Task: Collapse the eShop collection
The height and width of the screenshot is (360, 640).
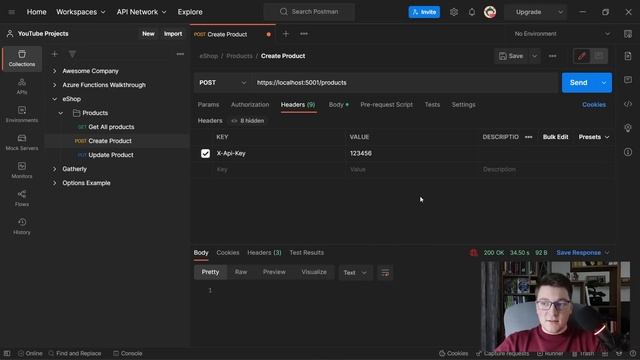Action: (55, 99)
